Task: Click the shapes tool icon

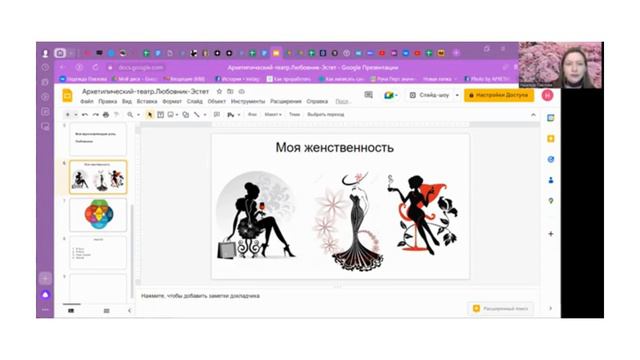Action: [186, 115]
